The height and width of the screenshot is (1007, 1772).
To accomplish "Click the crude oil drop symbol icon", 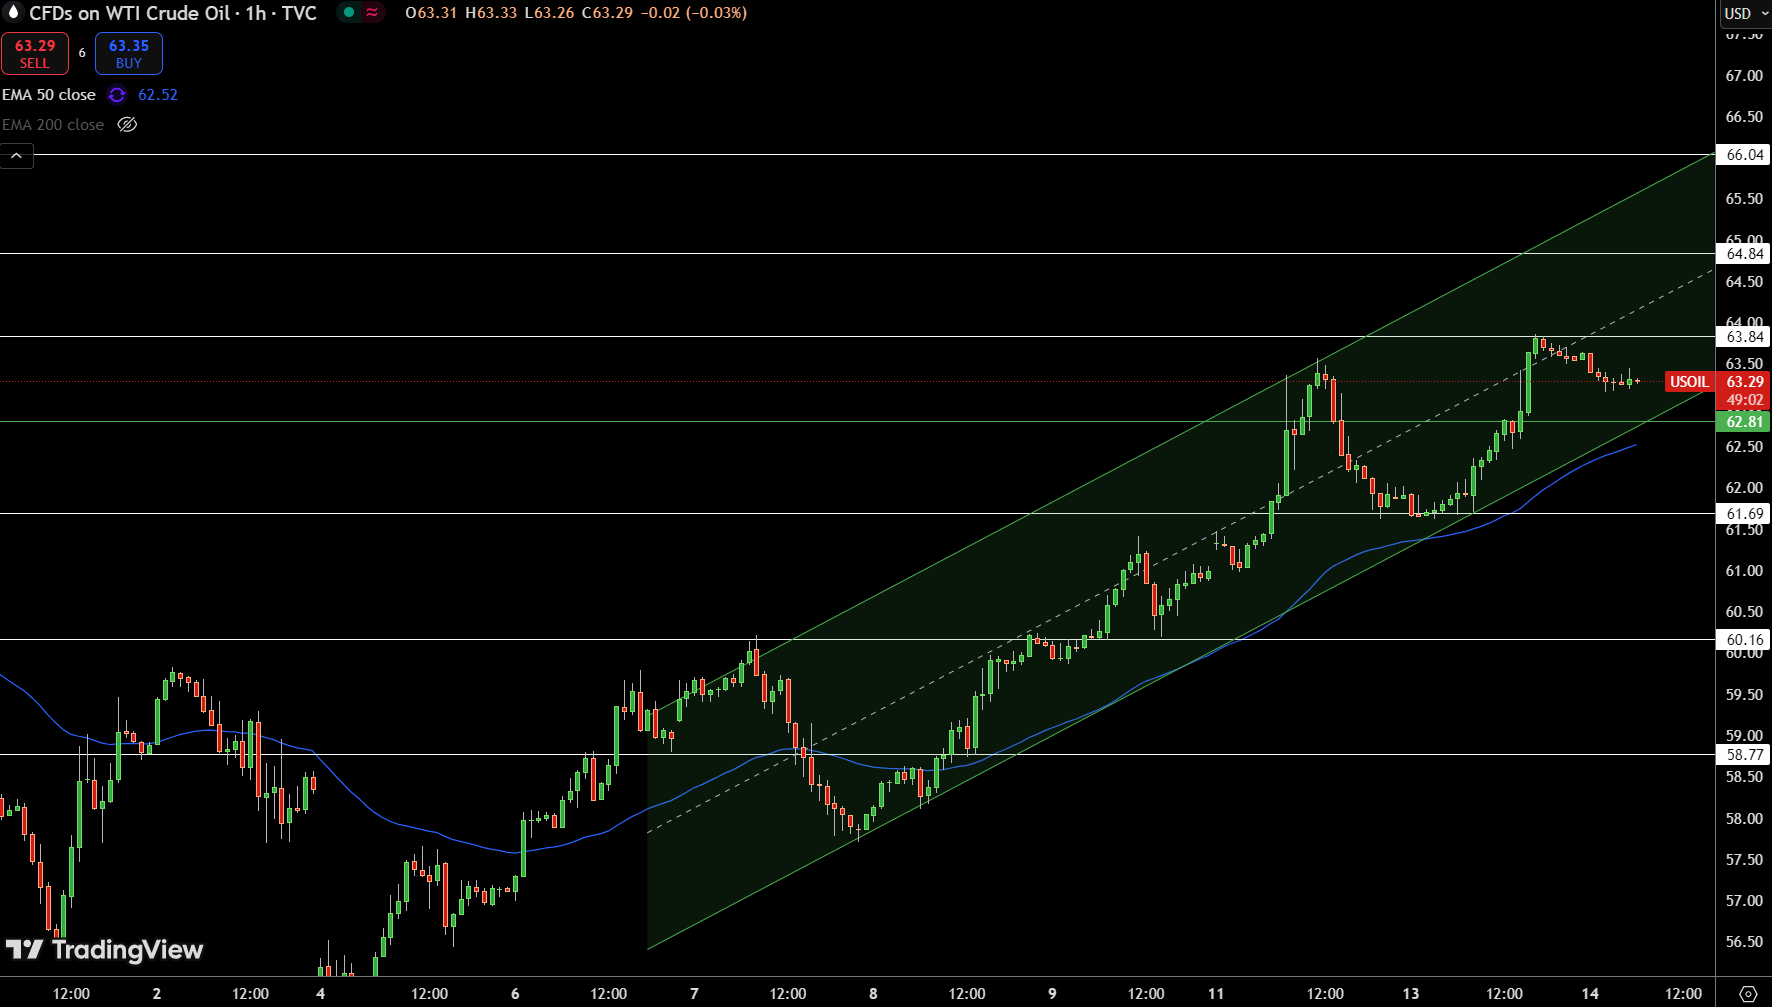I will (x=14, y=13).
